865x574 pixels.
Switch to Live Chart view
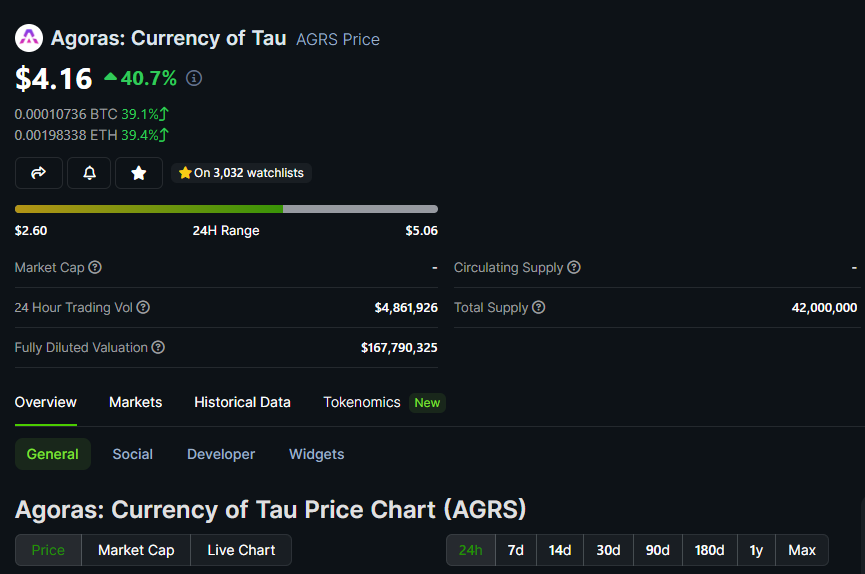coord(241,550)
